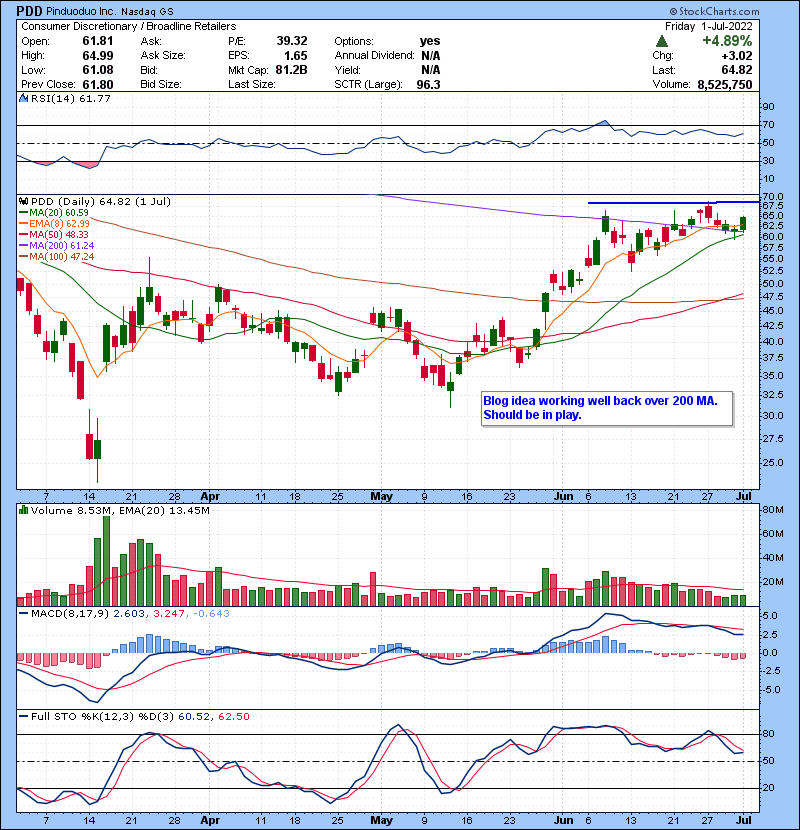Click the 25.0 price axis label

(772, 463)
